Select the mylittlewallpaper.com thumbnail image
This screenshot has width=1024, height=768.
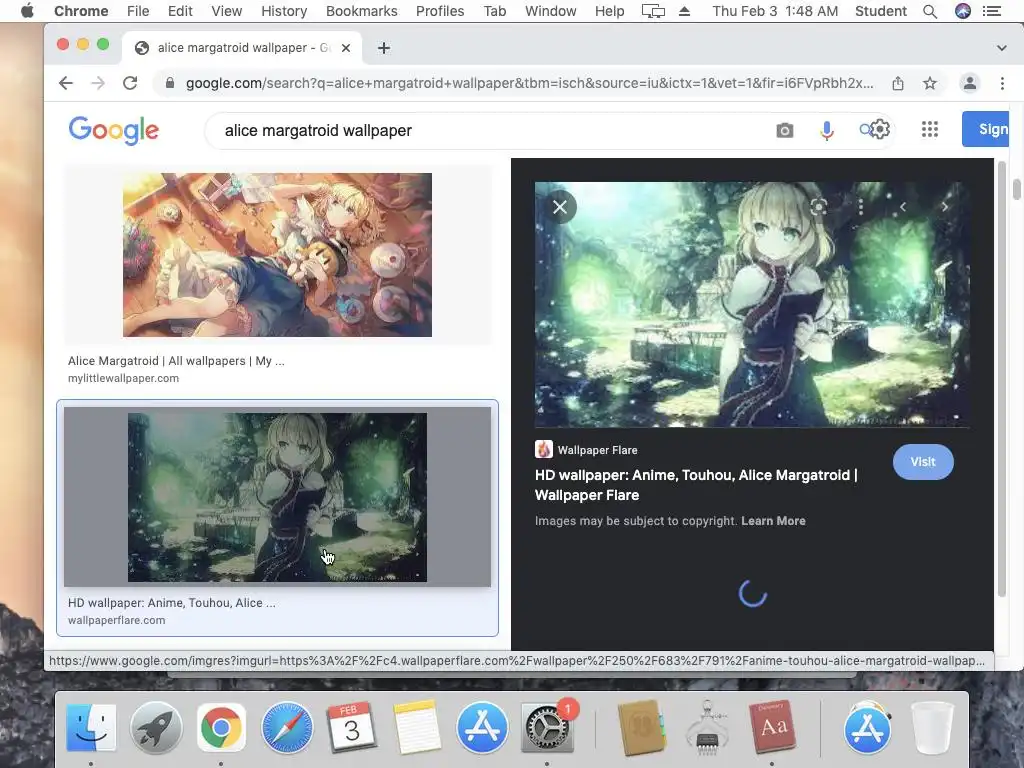click(277, 255)
